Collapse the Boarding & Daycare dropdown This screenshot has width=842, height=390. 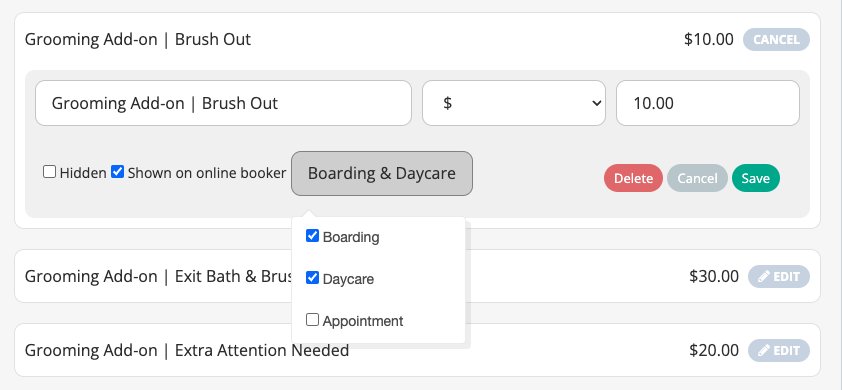click(x=382, y=174)
